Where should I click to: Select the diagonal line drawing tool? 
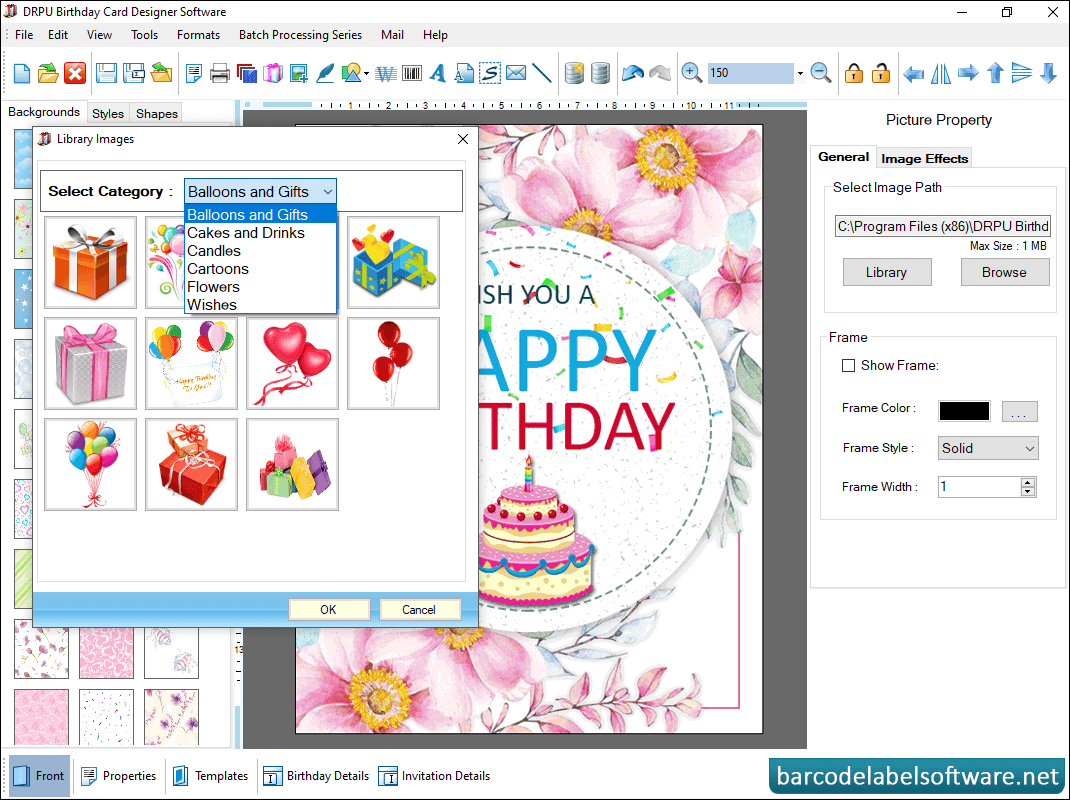pyautogui.click(x=542, y=73)
